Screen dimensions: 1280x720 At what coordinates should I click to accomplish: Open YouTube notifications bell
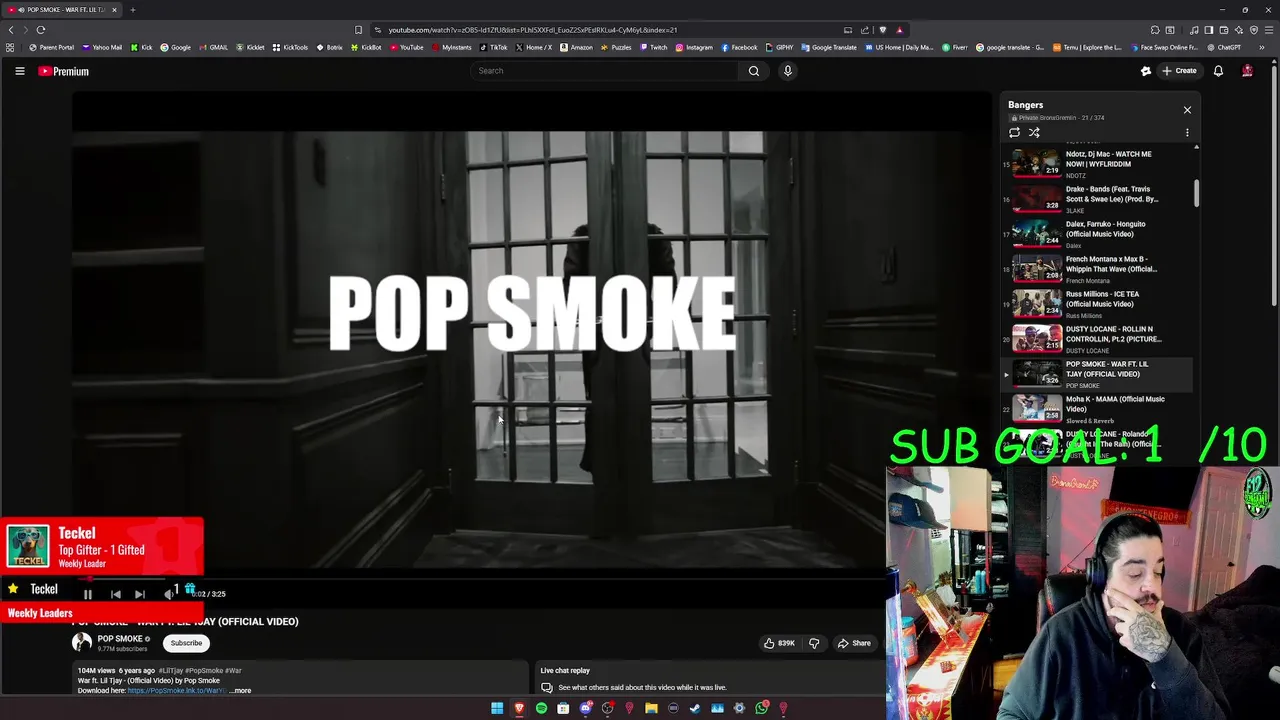(x=1218, y=71)
